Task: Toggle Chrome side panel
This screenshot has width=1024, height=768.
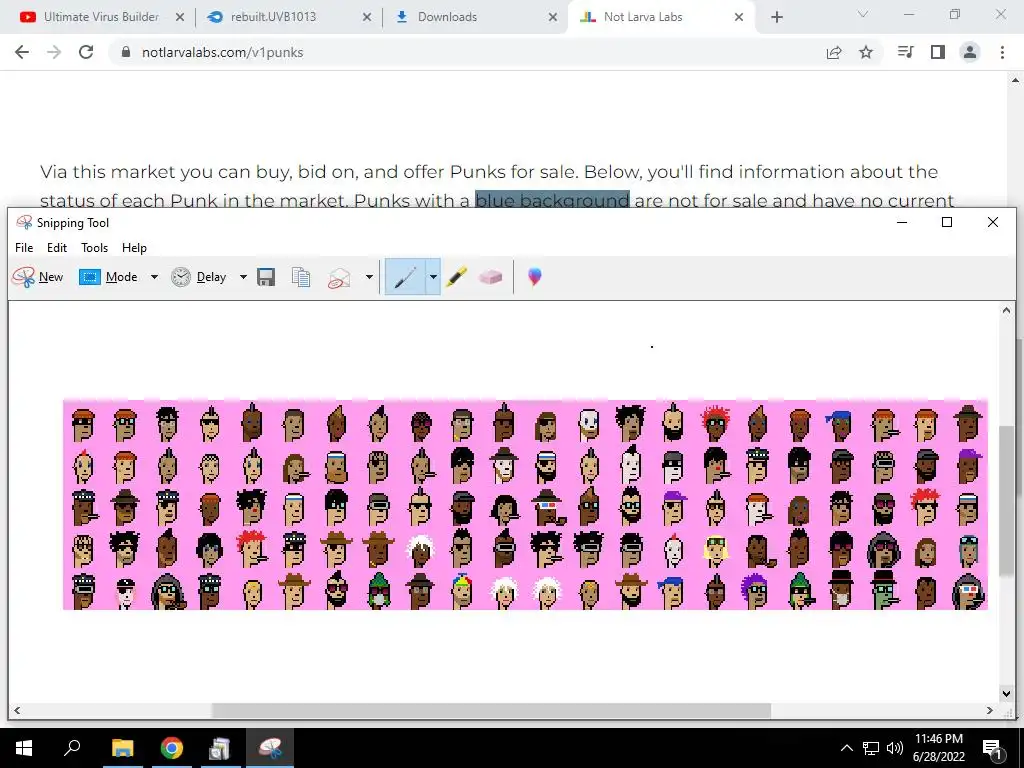Action: 938,52
